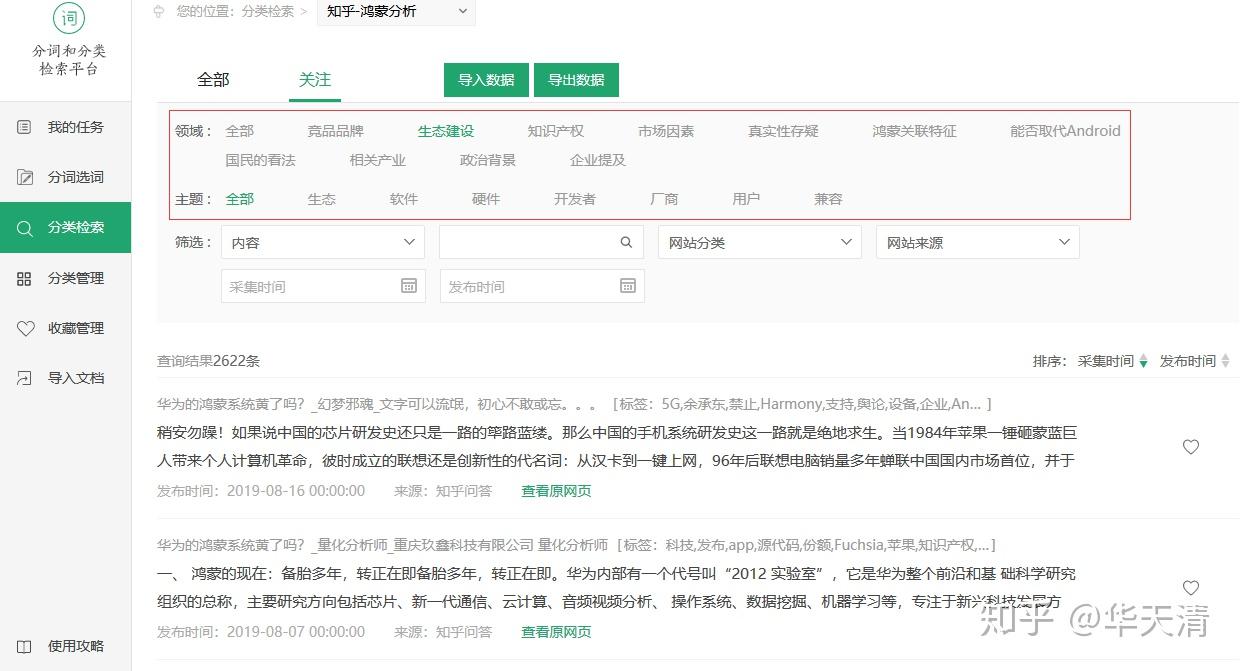
Task: Open 查看原网页 for 2019-08-16 article
Action: coord(556,491)
